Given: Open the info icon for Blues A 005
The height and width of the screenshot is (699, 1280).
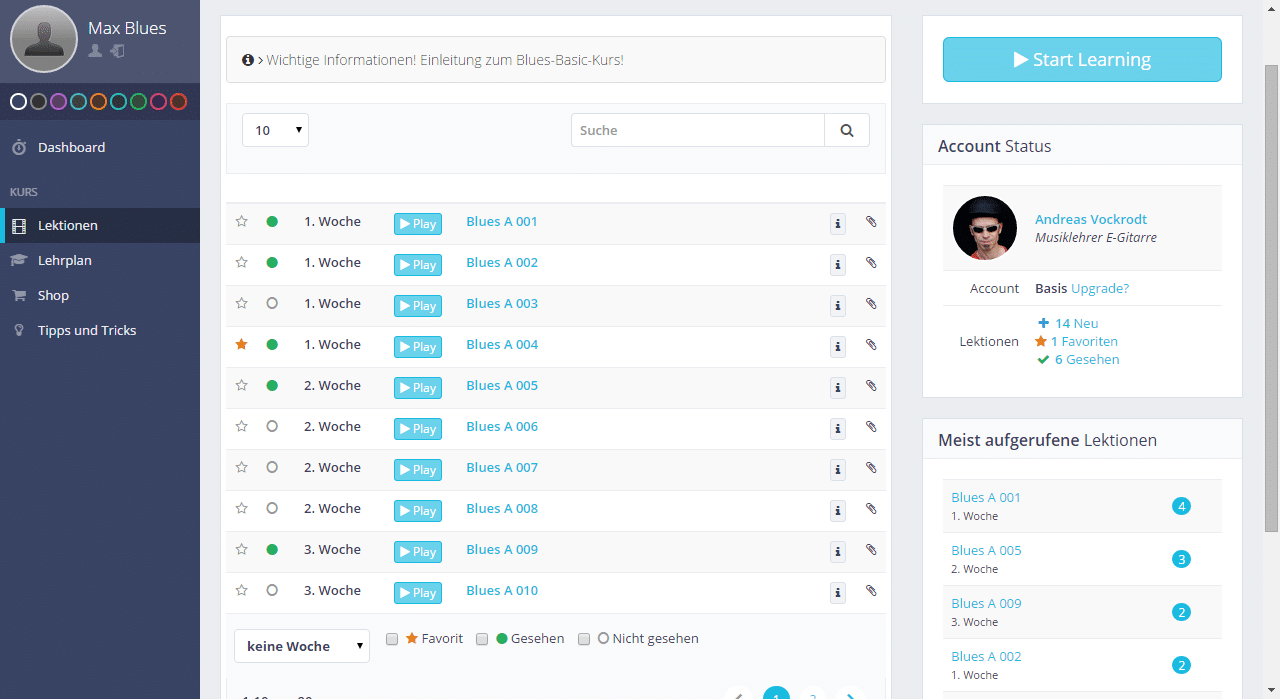Looking at the screenshot, I should pos(838,387).
